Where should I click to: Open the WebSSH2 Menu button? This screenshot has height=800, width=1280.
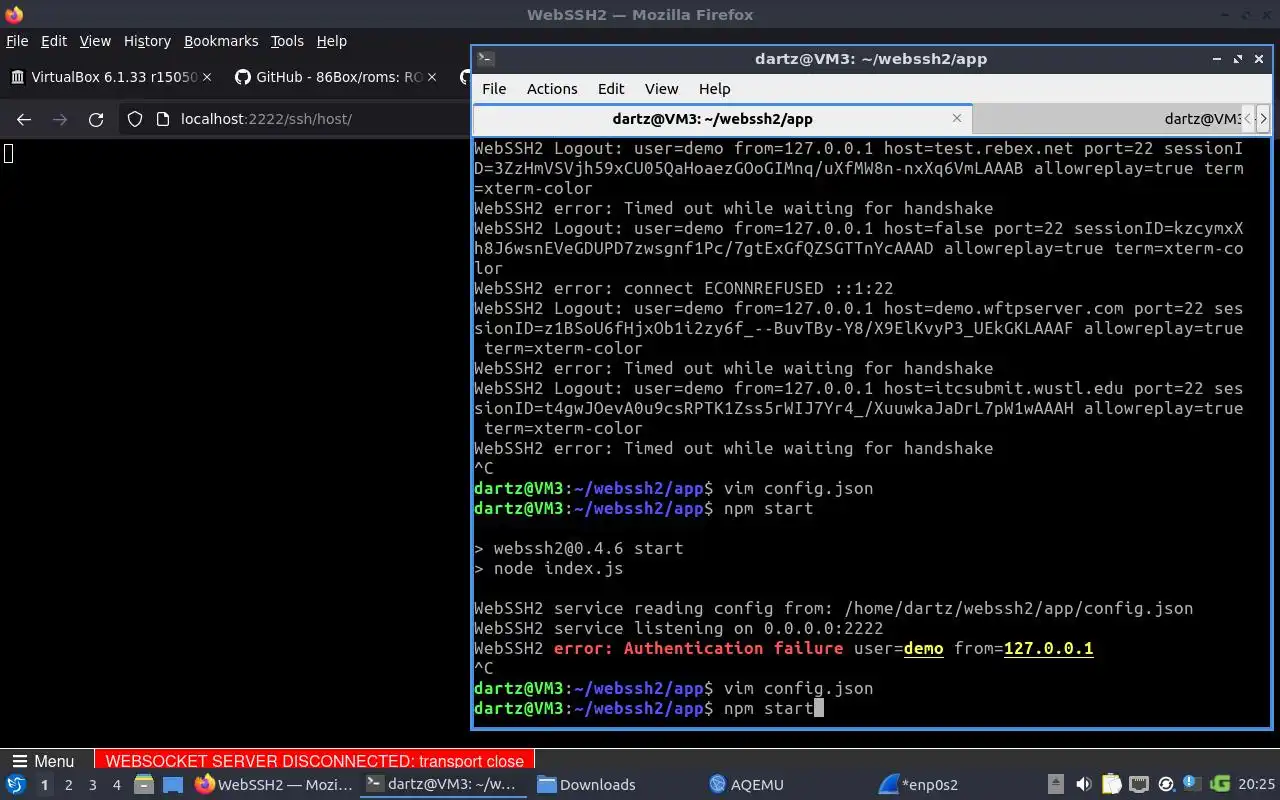click(41, 761)
